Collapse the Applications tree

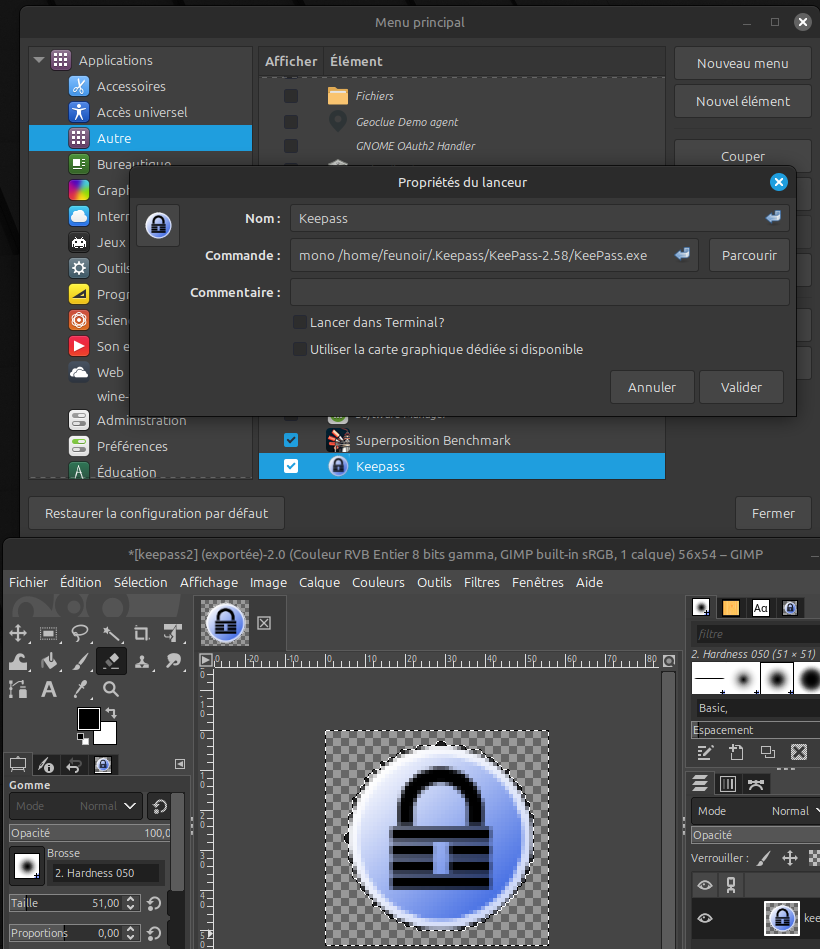coord(39,60)
